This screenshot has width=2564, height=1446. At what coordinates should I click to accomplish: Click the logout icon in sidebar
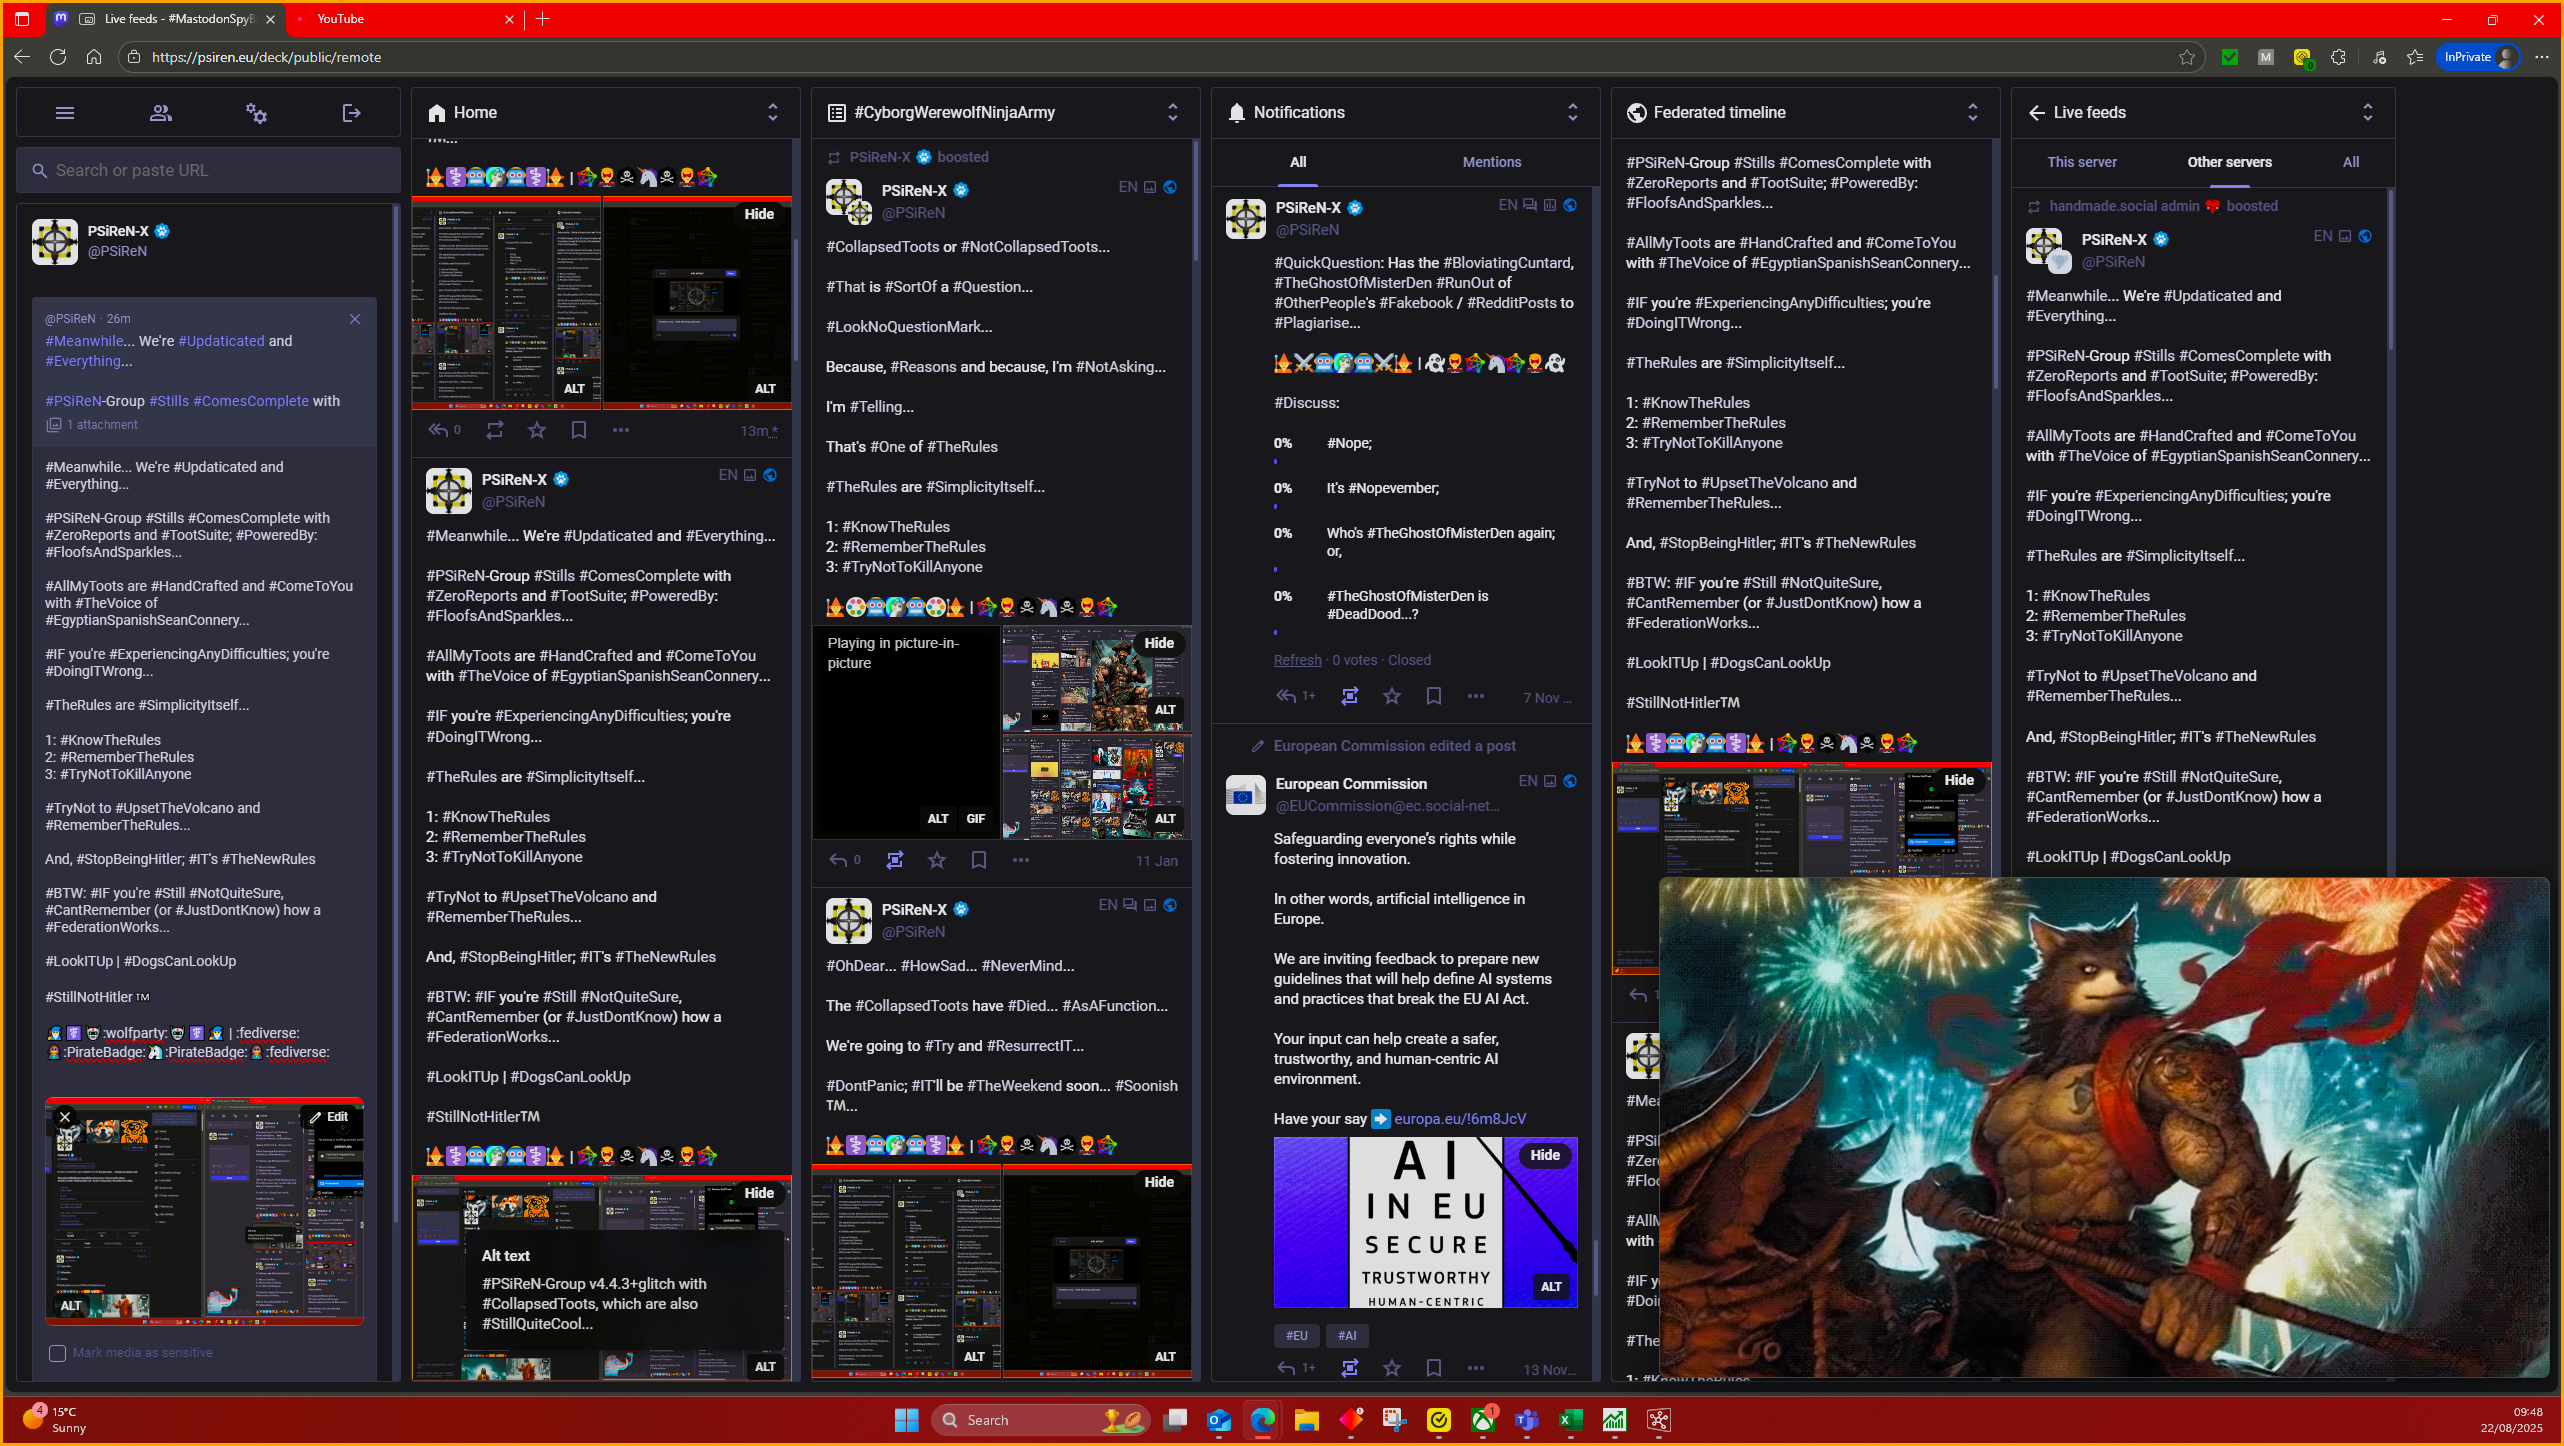pos(351,113)
